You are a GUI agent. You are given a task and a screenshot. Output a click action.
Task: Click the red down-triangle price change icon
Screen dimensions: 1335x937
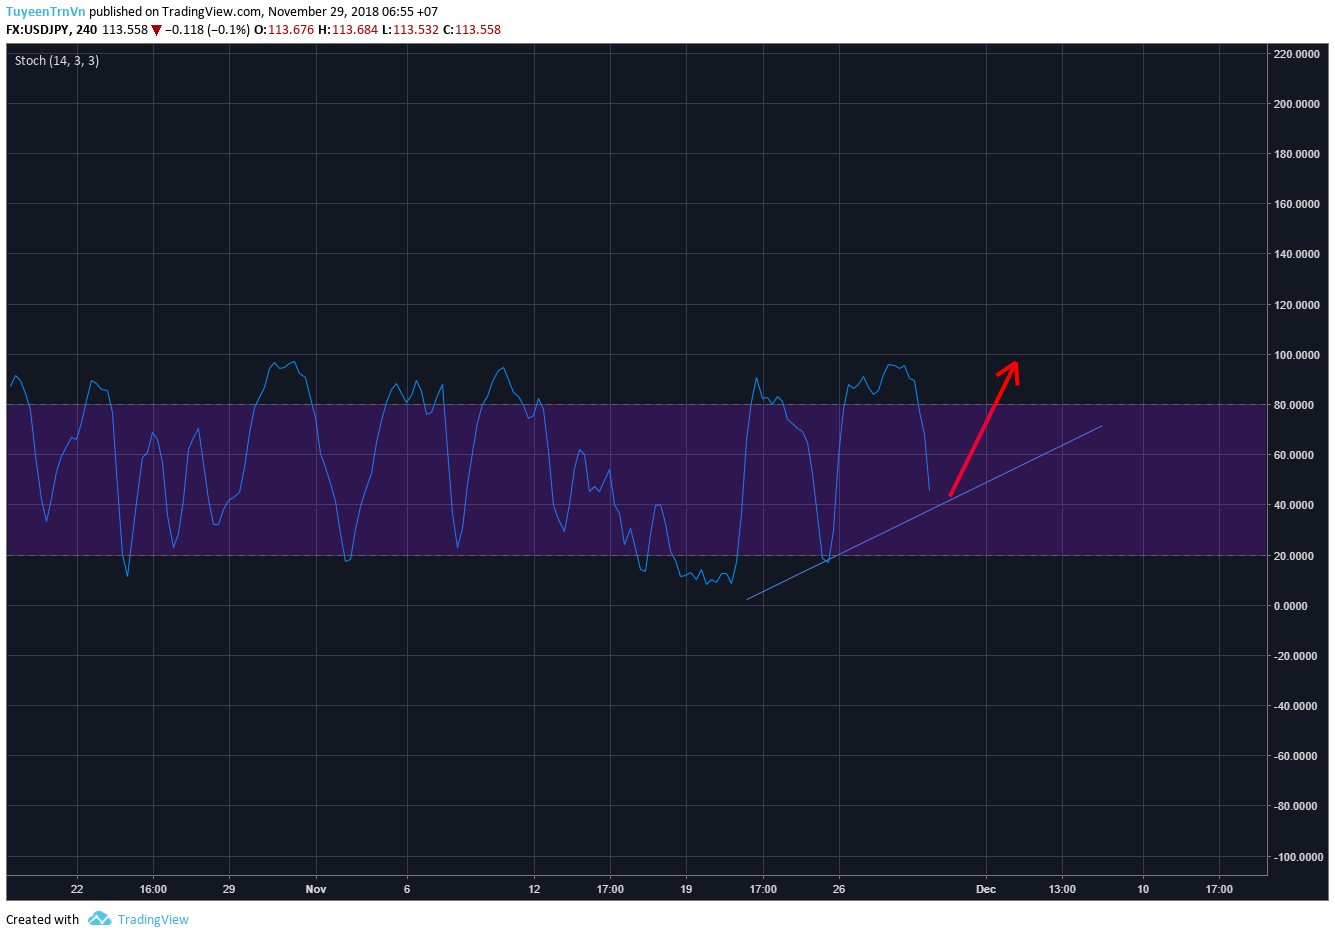point(156,30)
